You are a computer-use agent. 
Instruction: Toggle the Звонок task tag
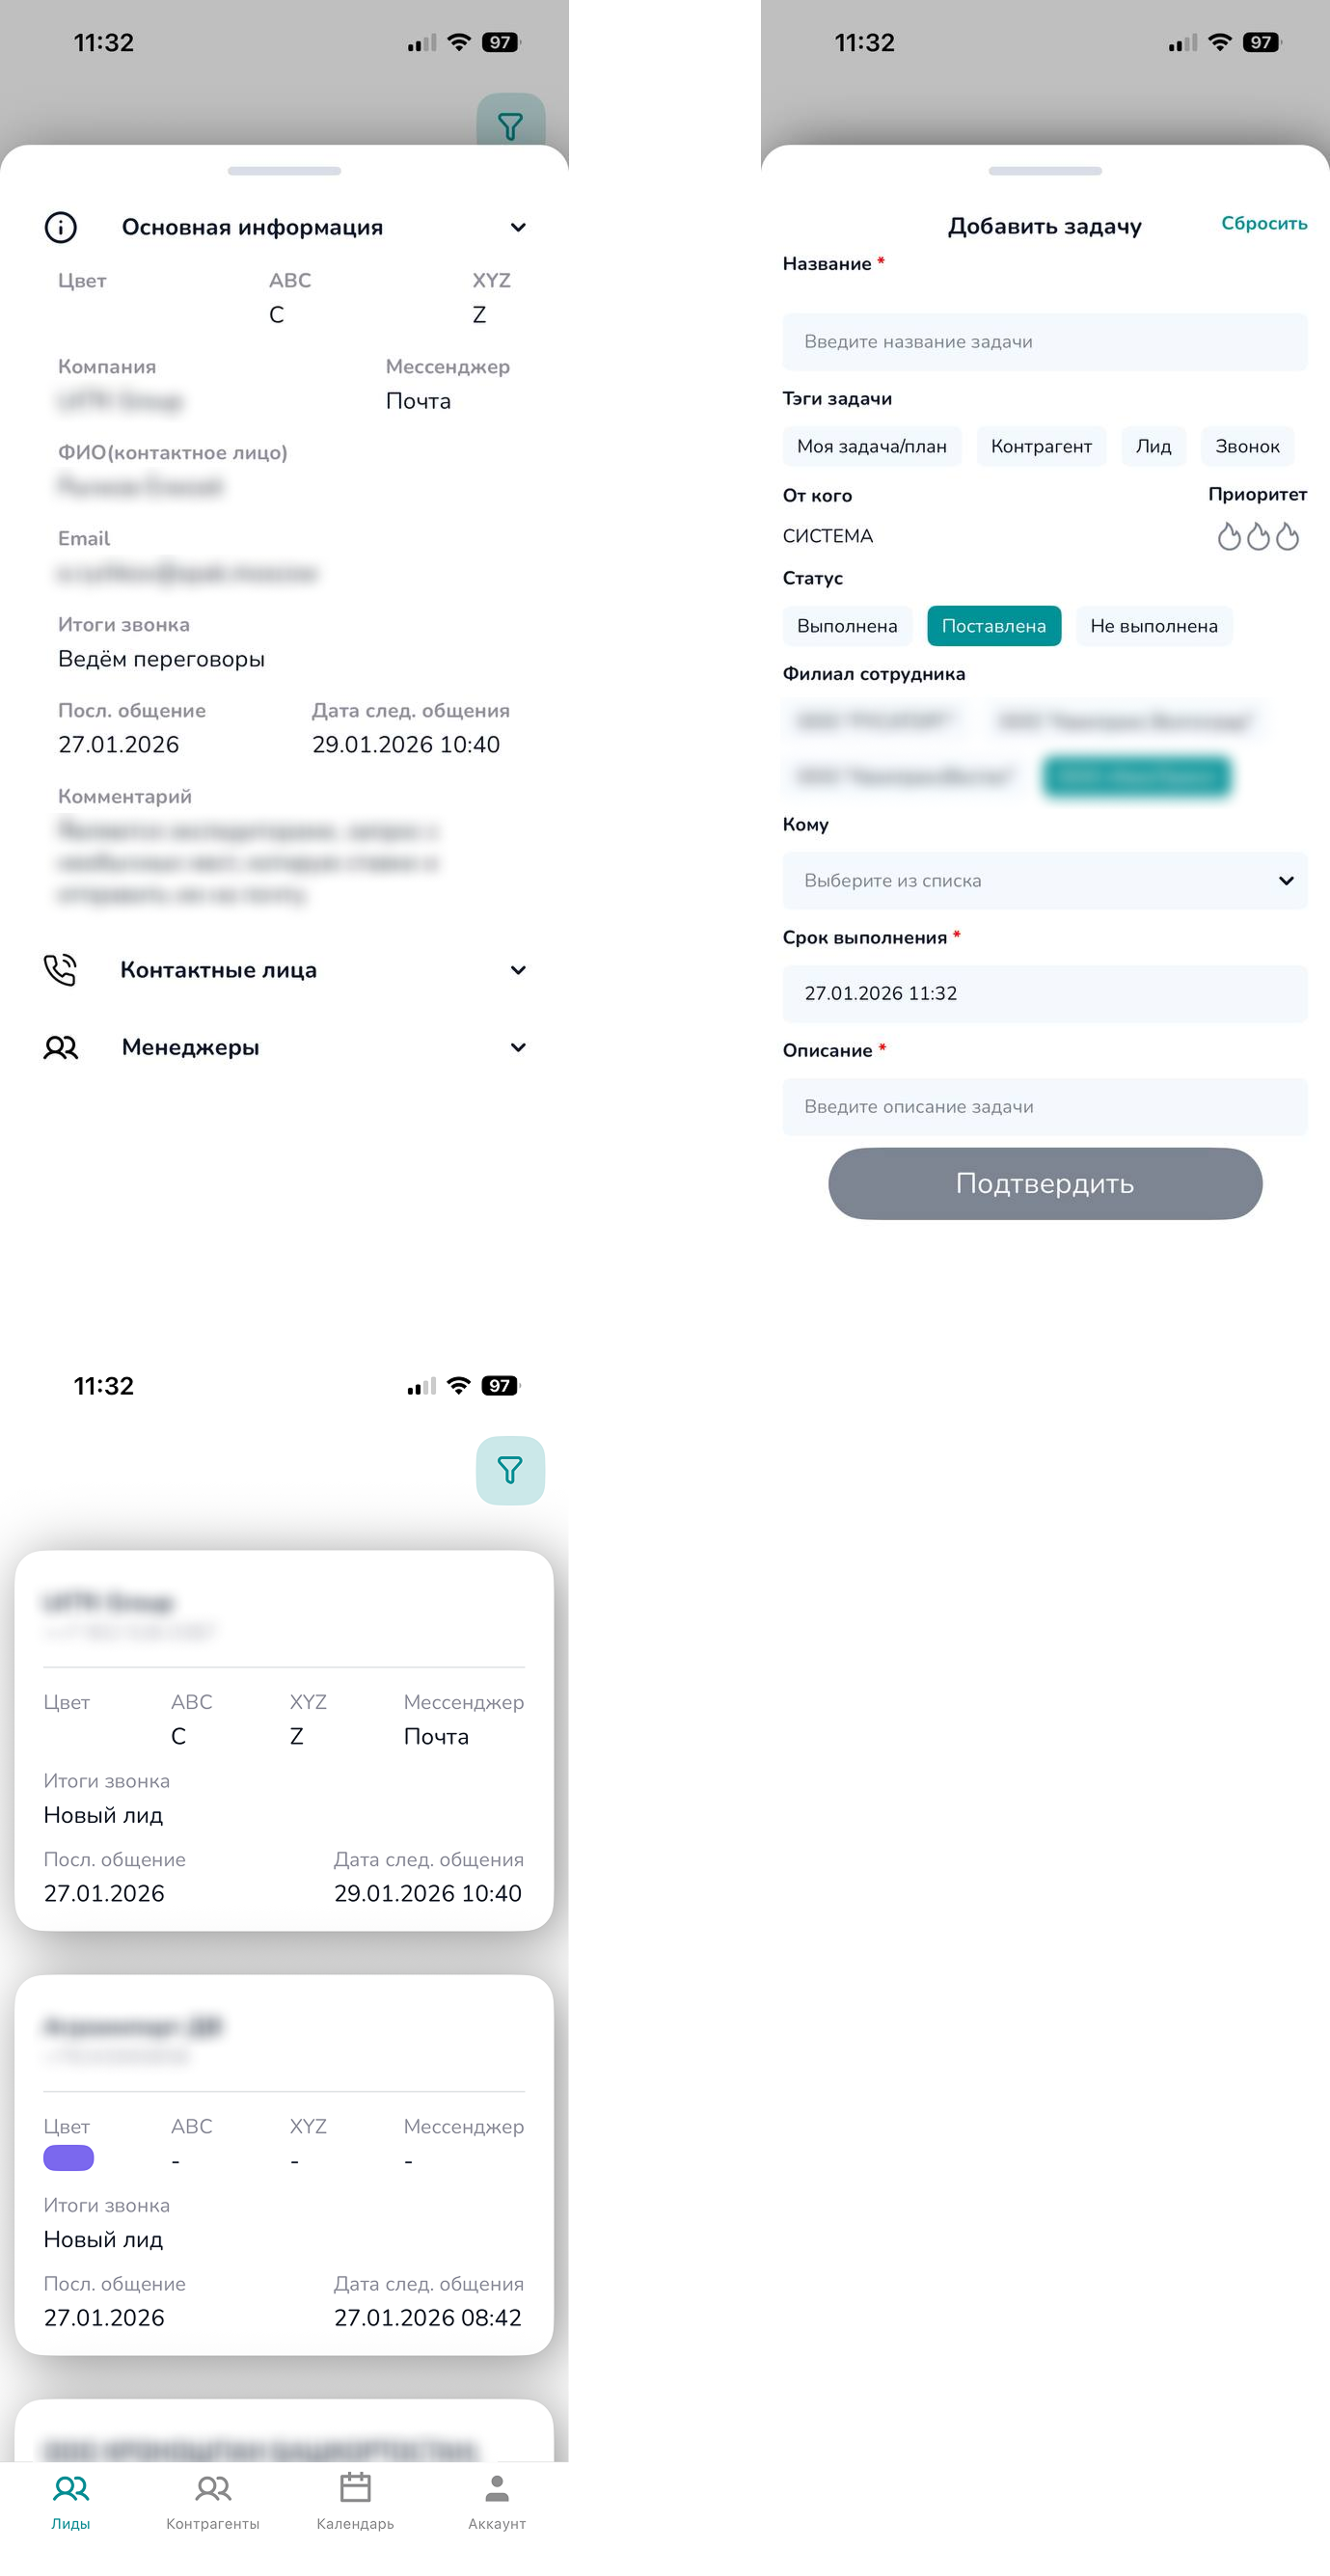coord(1247,446)
